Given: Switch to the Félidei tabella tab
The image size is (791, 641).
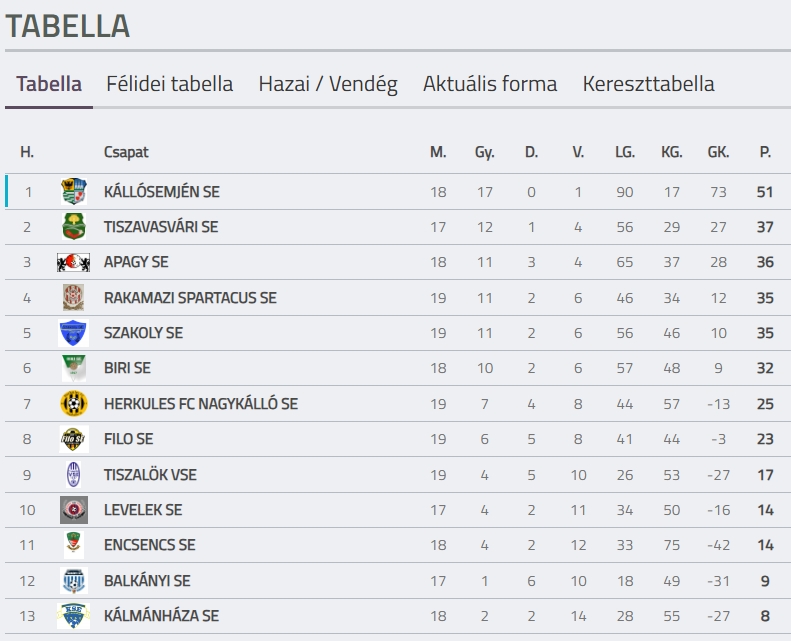Looking at the screenshot, I should click(170, 84).
